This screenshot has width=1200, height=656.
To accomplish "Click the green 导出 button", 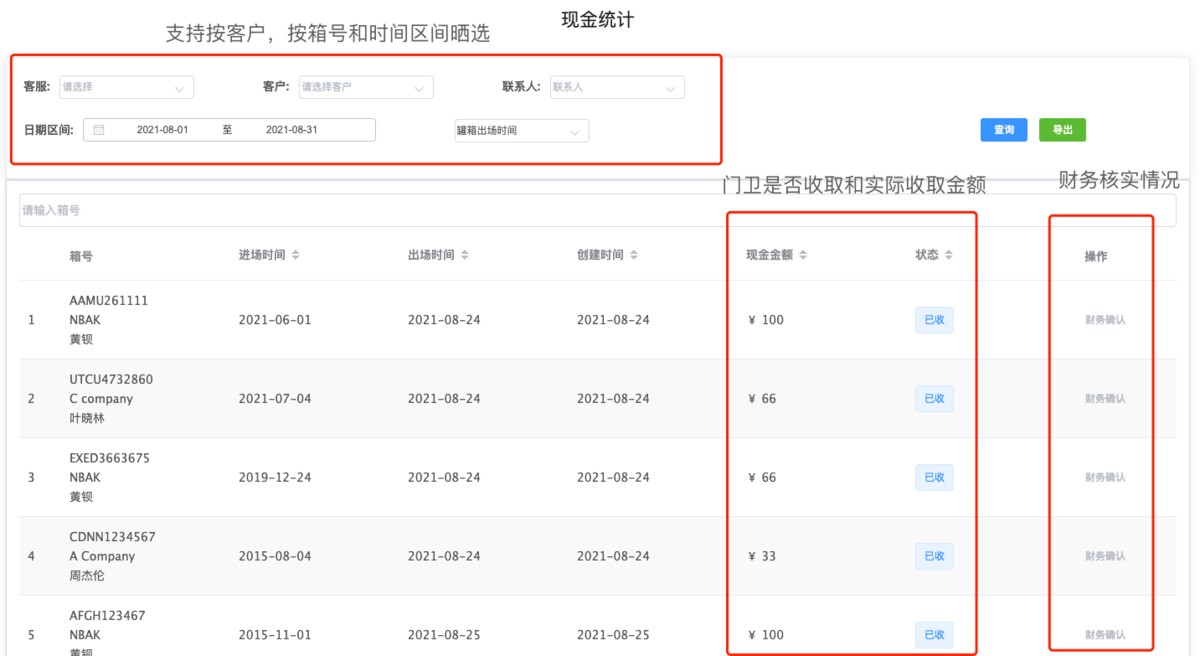I will 1062,130.
